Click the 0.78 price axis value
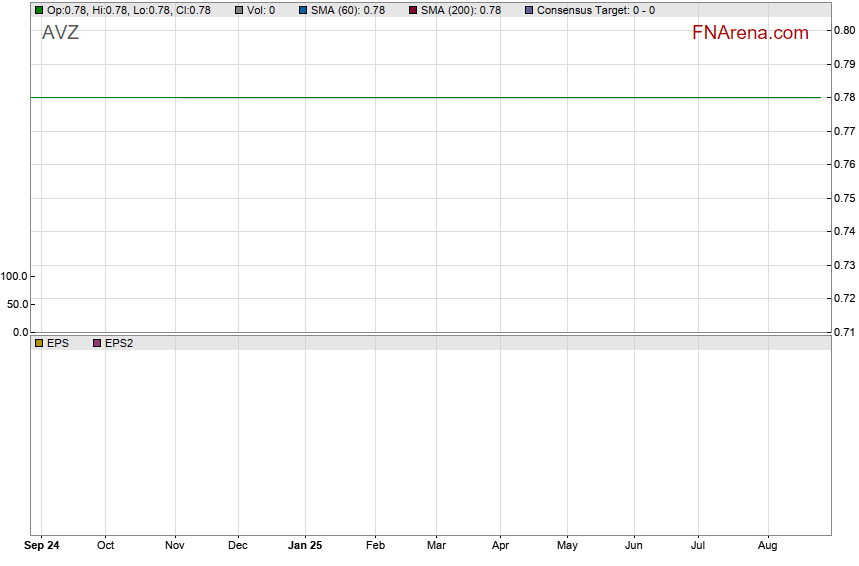Screen dimensions: 859x566 [844, 97]
